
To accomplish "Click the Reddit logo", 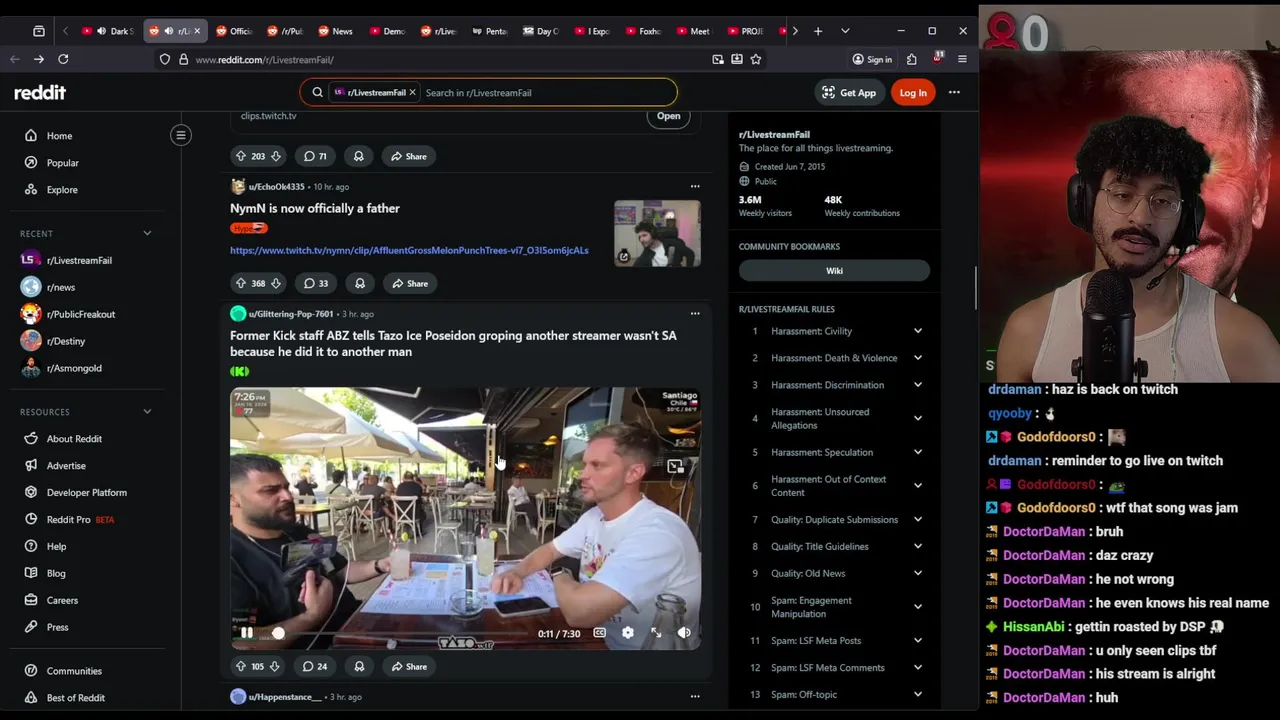I will point(40,92).
